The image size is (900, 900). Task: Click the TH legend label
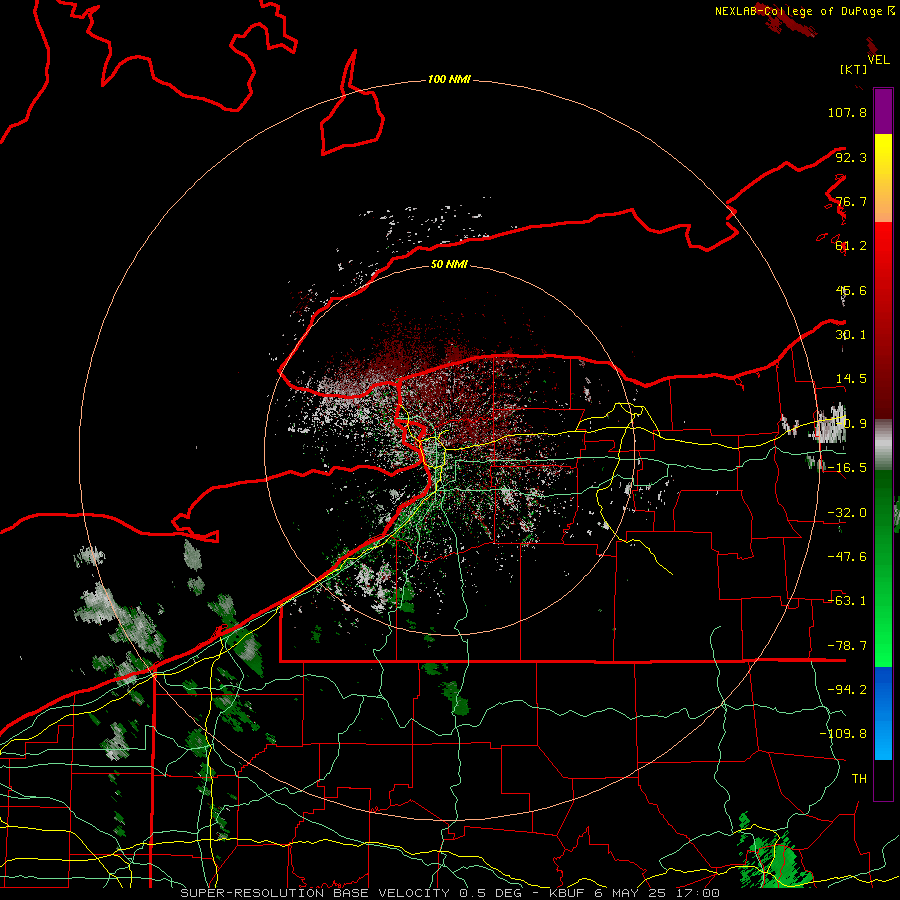[859, 779]
